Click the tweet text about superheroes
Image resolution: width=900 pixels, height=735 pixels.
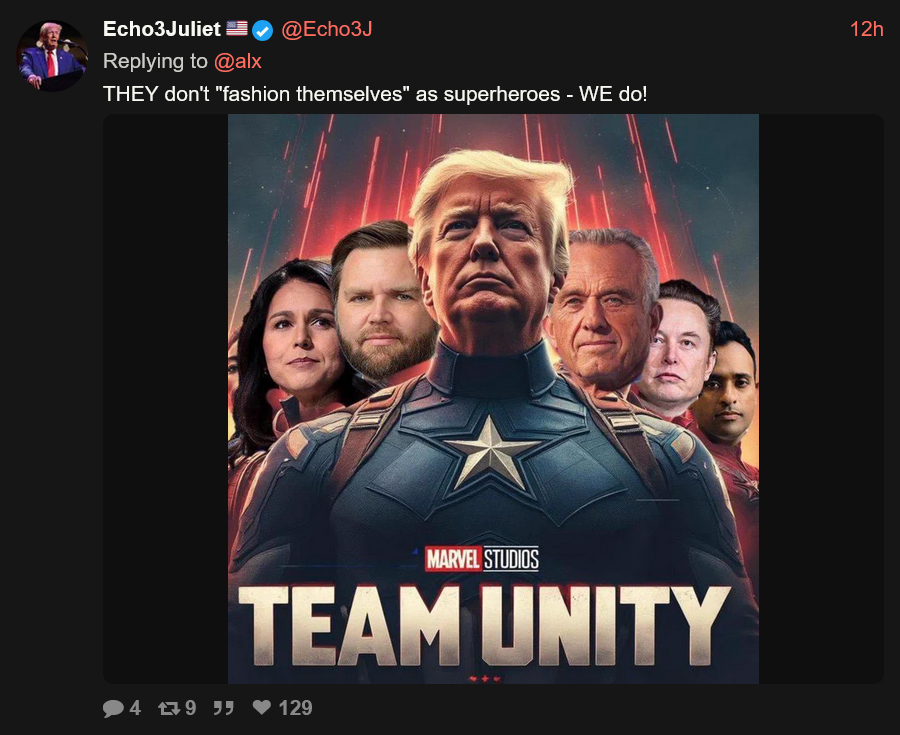375,94
